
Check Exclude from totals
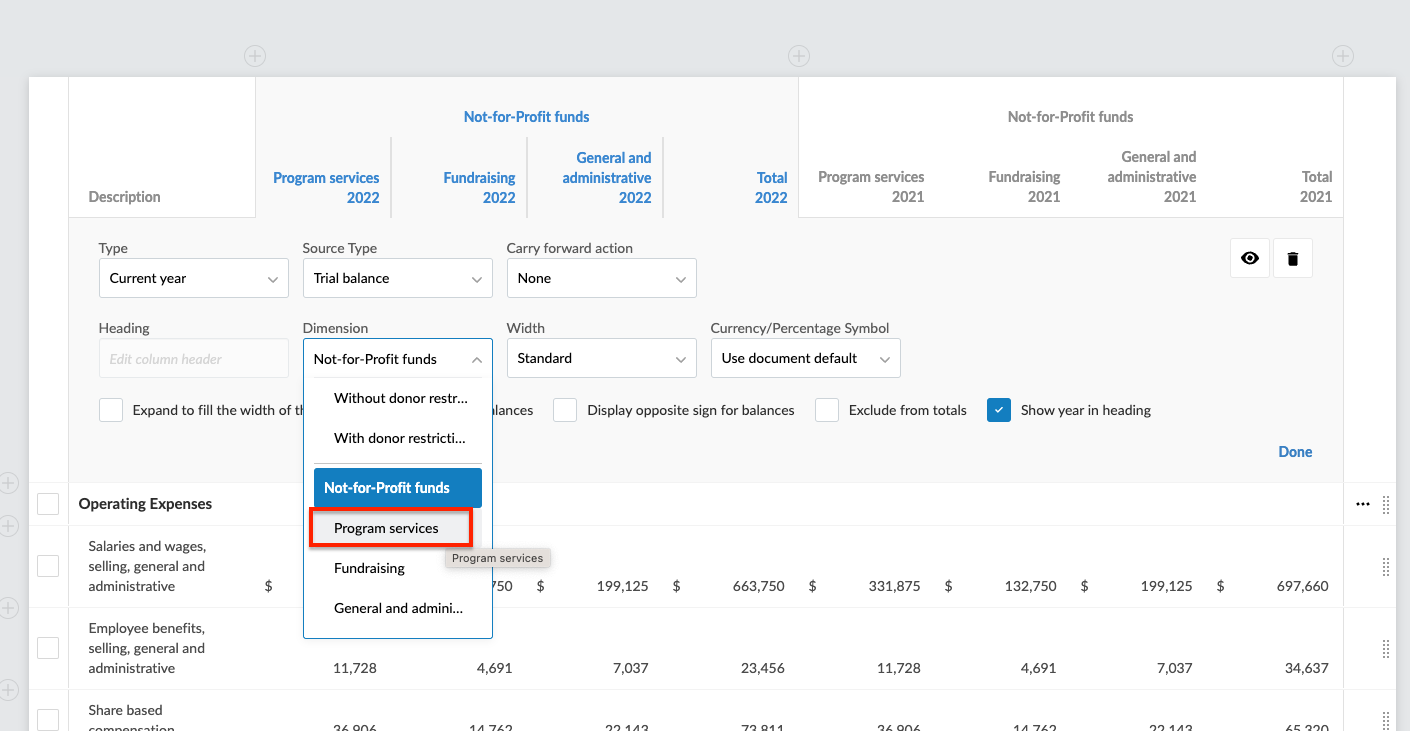[x=826, y=410]
